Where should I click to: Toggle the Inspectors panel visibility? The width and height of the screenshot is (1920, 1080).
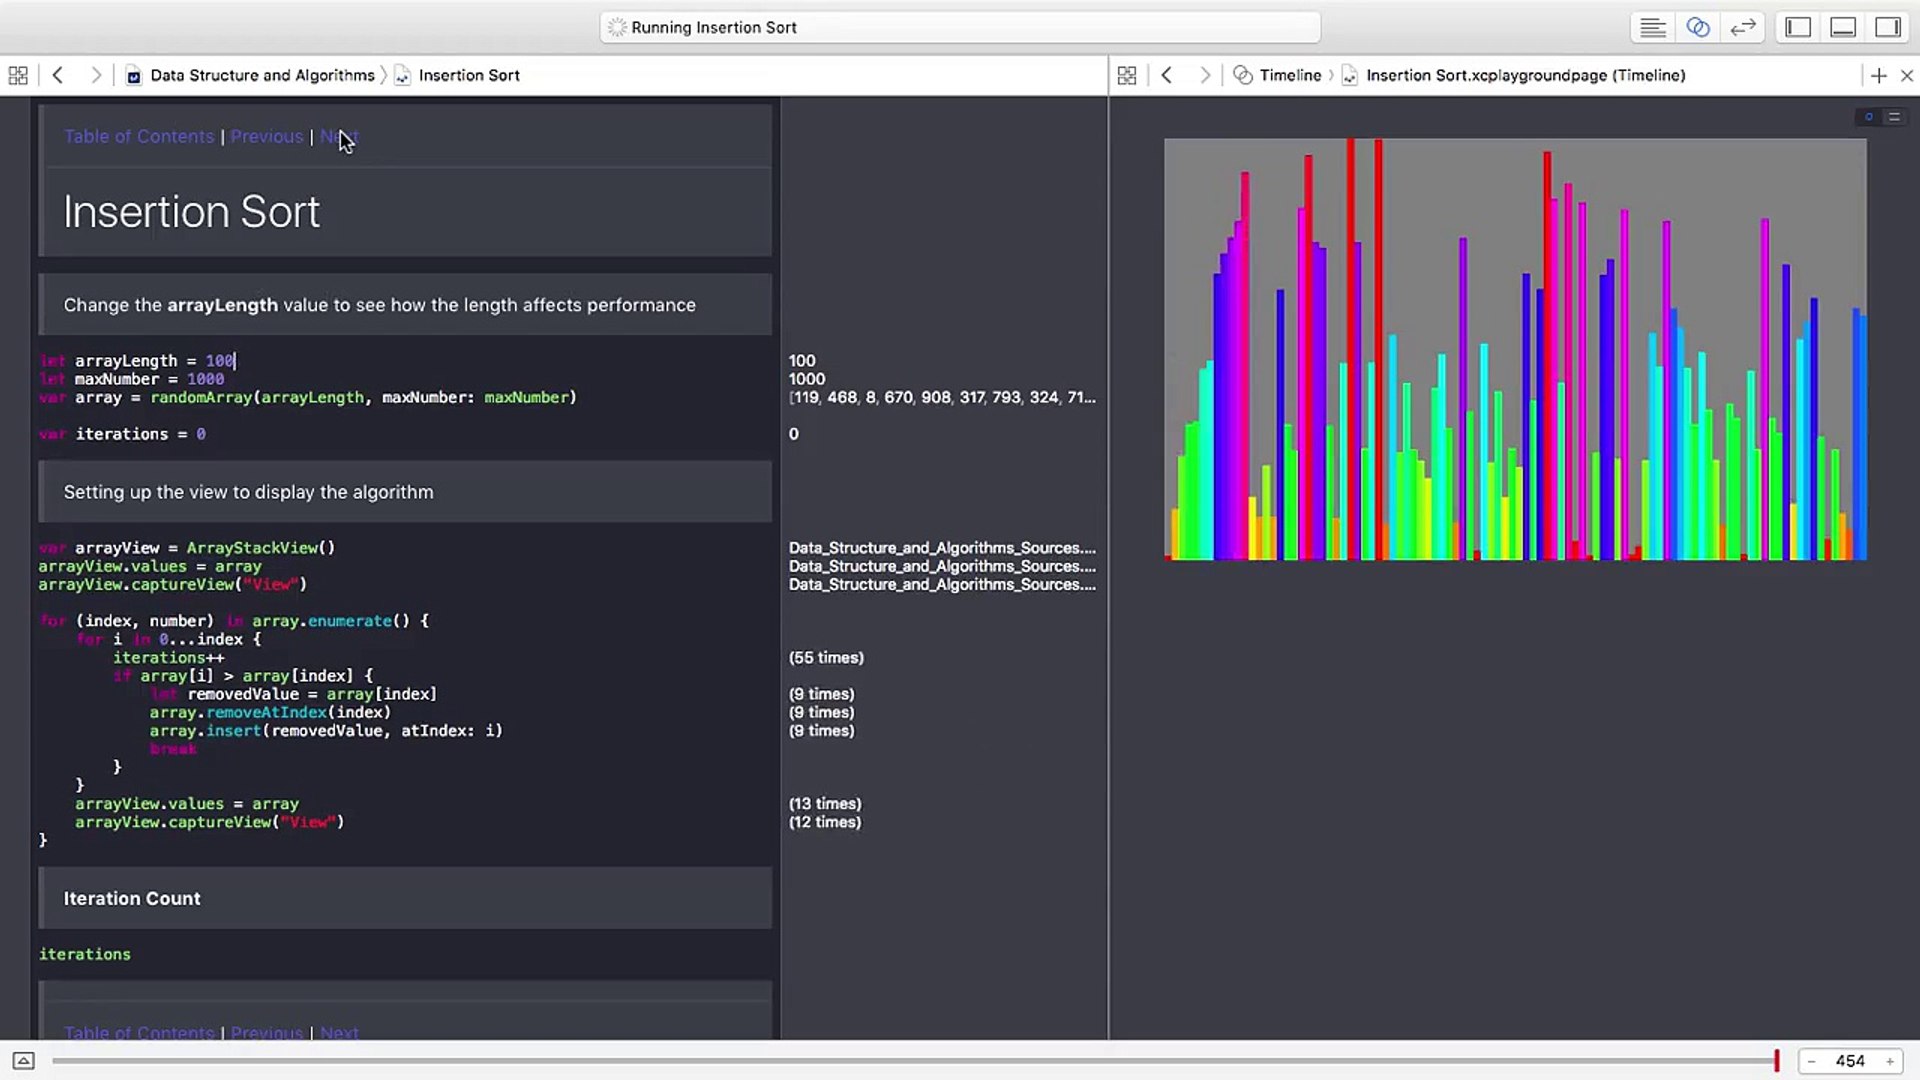pyautogui.click(x=1888, y=27)
